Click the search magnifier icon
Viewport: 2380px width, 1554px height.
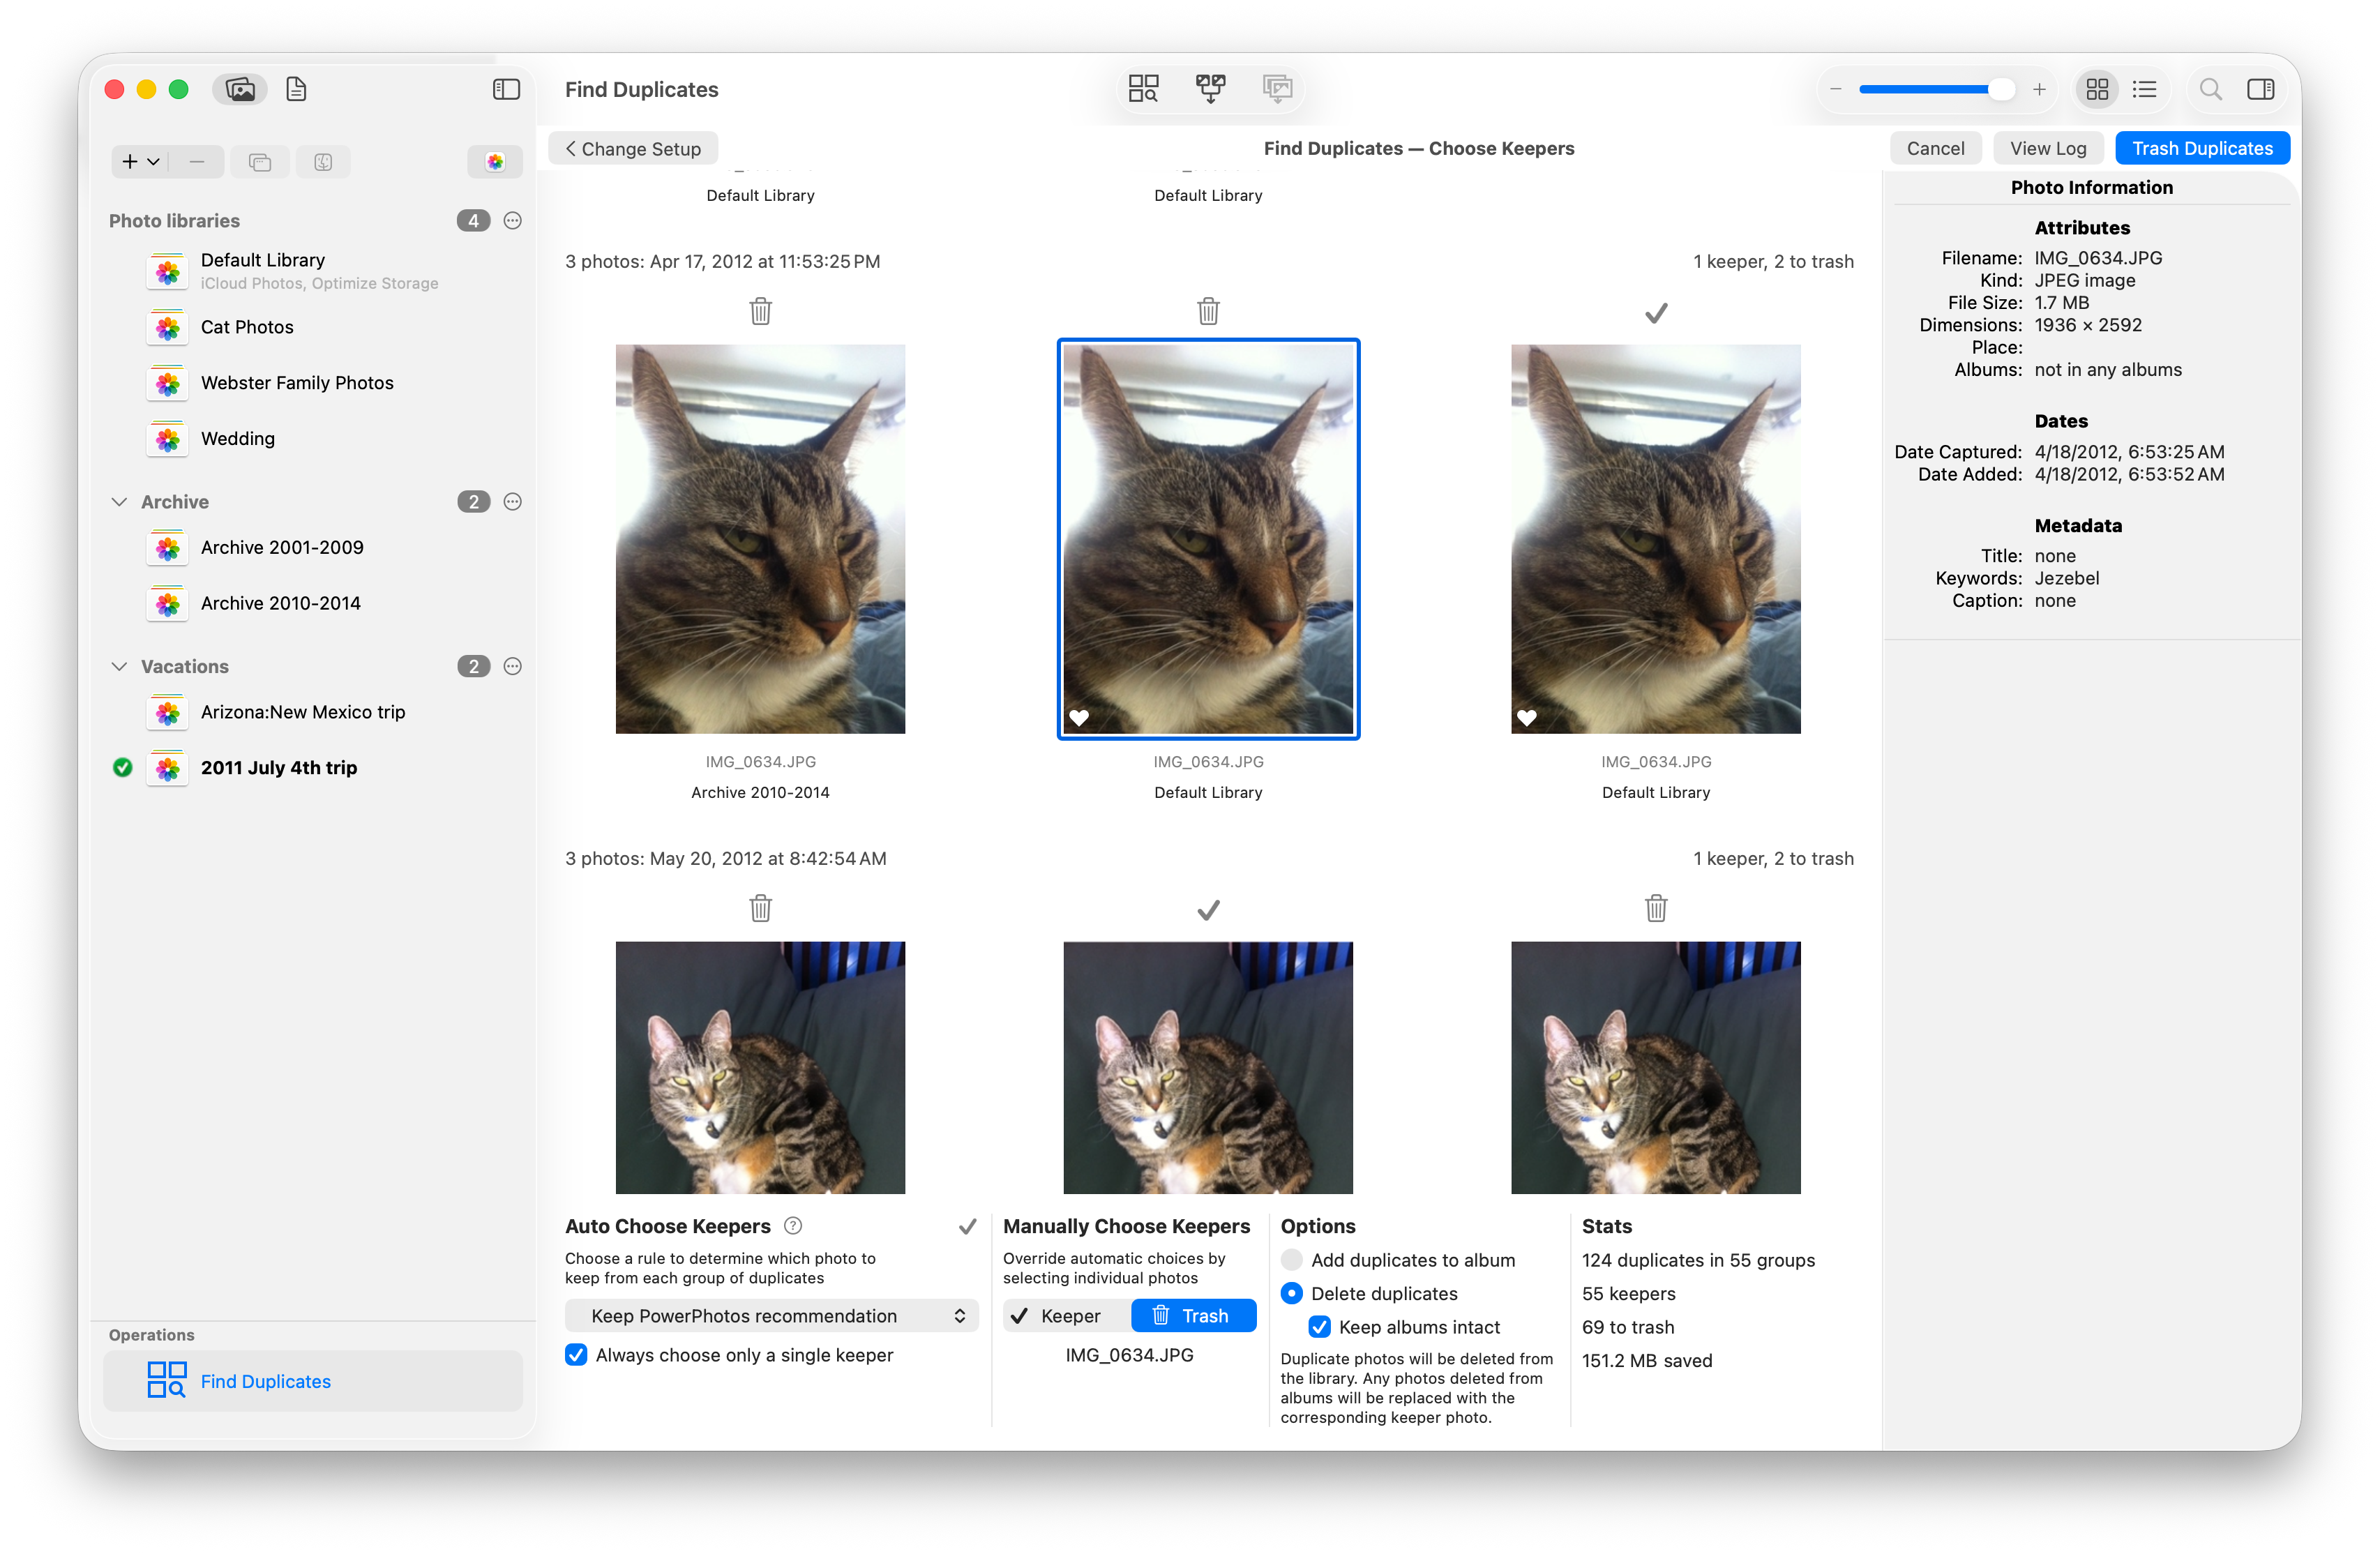tap(2210, 89)
